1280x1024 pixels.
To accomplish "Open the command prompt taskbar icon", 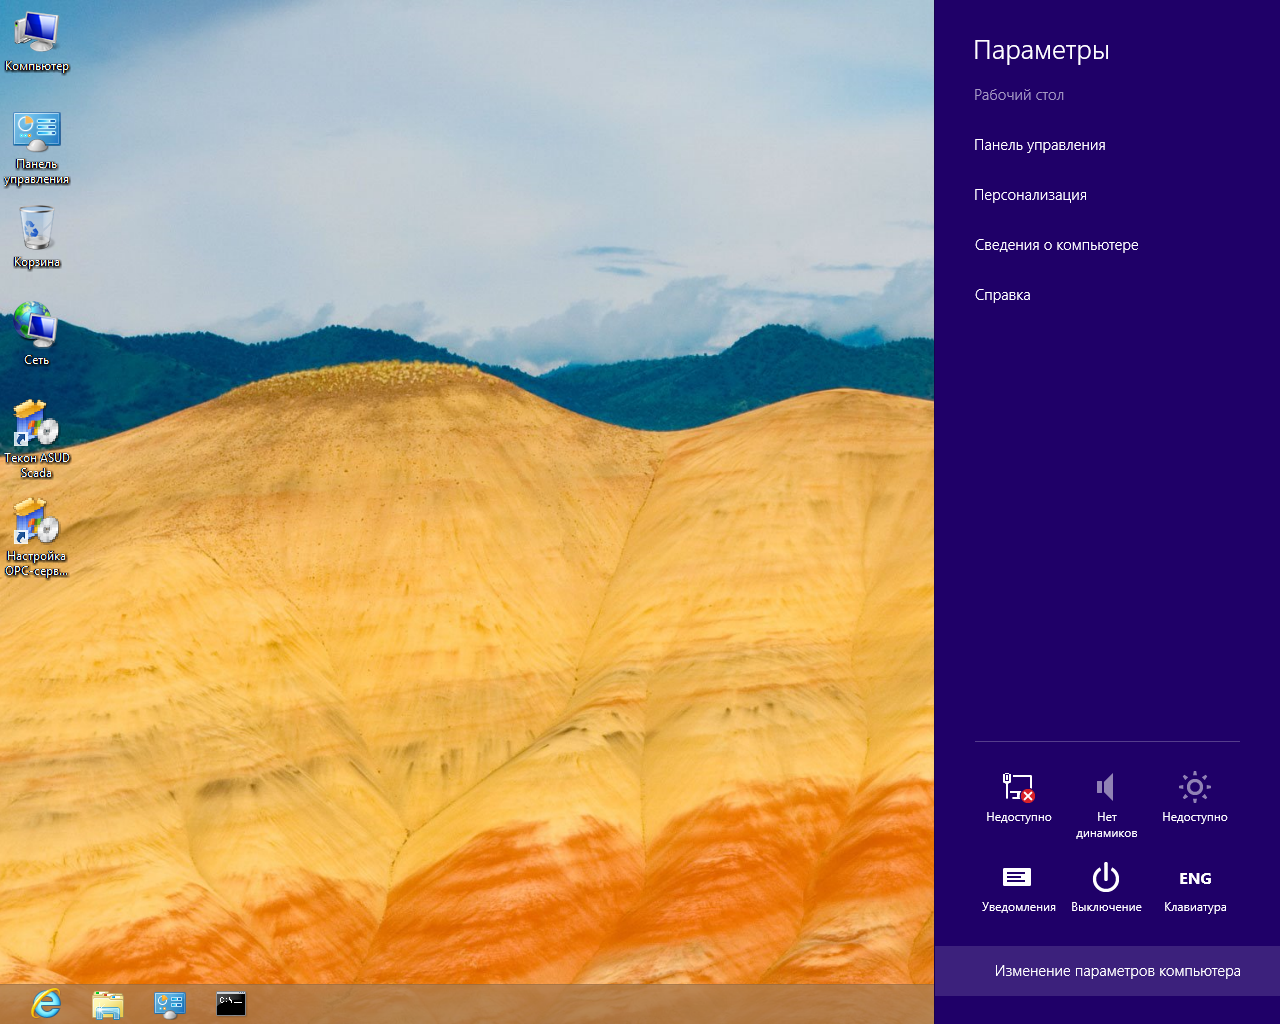I will click(231, 1003).
